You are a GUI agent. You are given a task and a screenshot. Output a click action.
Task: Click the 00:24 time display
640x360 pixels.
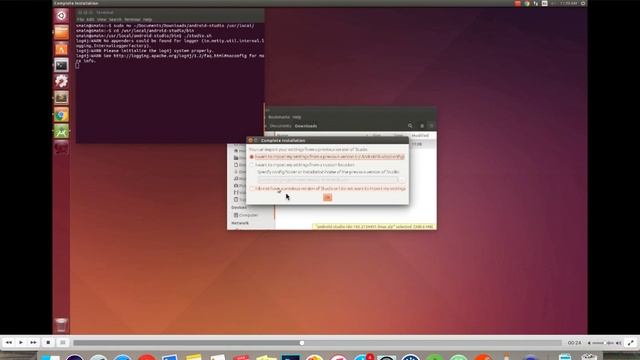click(x=574, y=343)
